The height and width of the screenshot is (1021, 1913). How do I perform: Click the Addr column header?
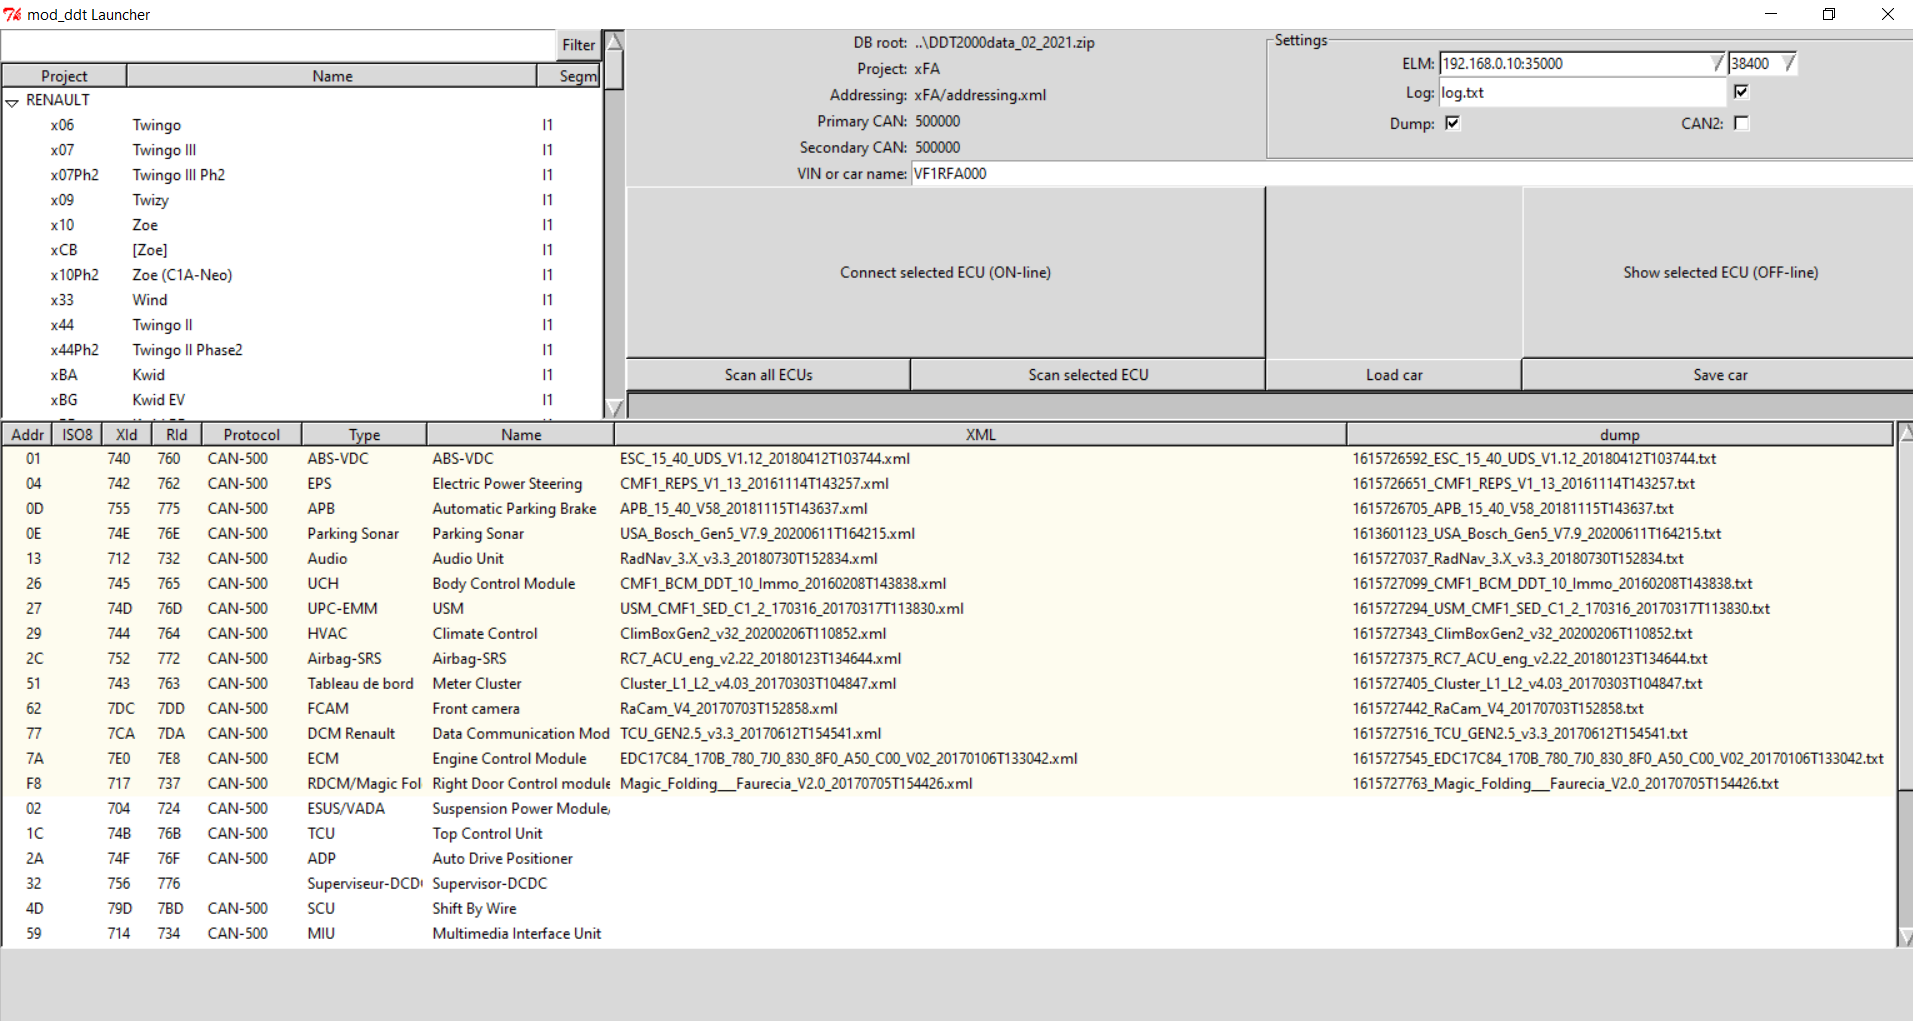click(x=28, y=435)
